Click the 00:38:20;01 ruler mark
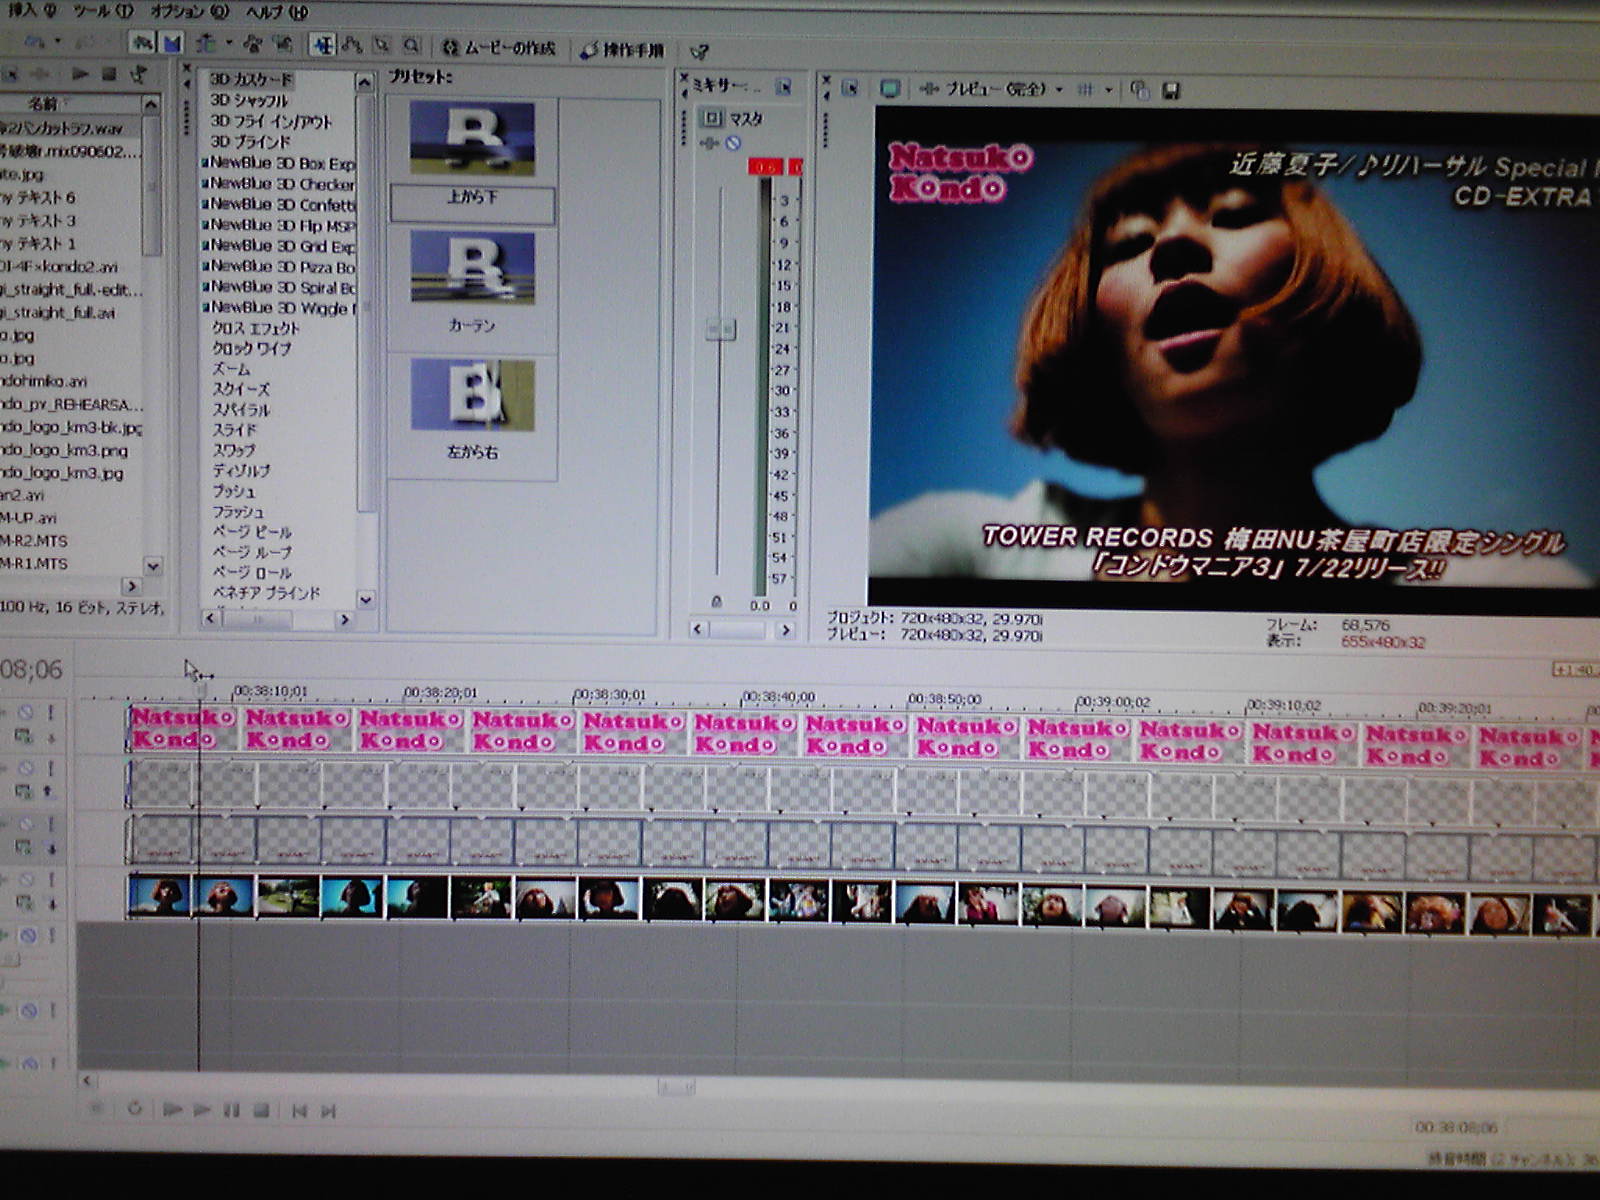 pyautogui.click(x=441, y=692)
